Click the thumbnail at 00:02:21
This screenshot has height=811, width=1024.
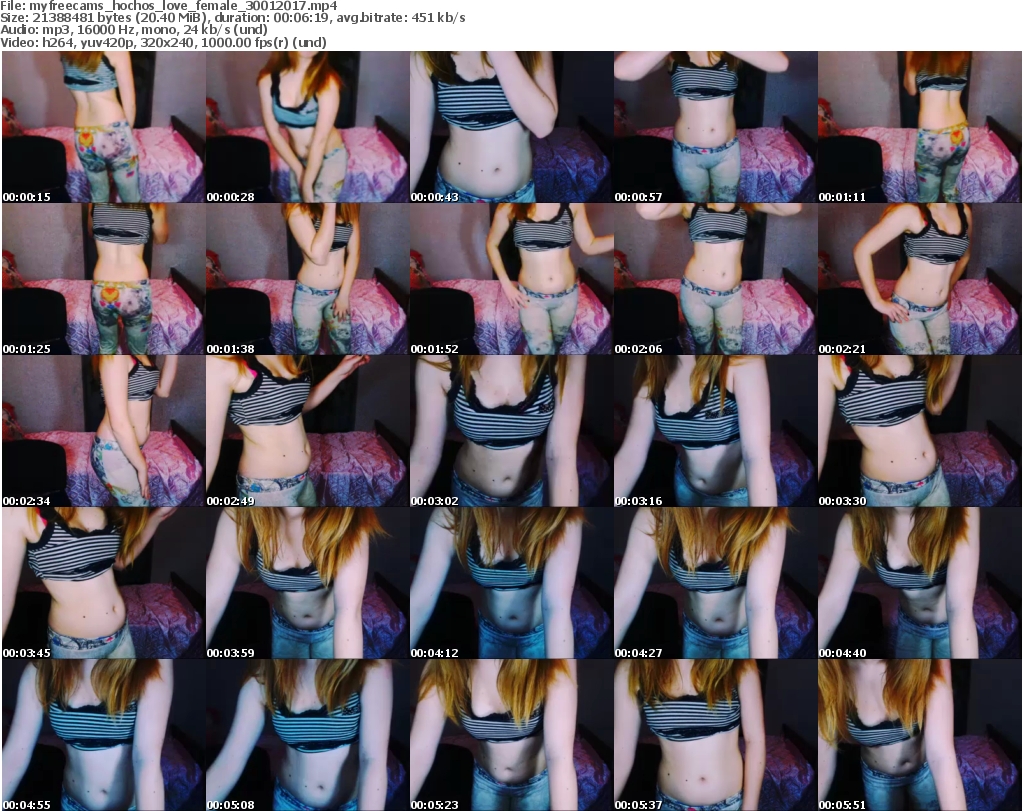[920, 279]
